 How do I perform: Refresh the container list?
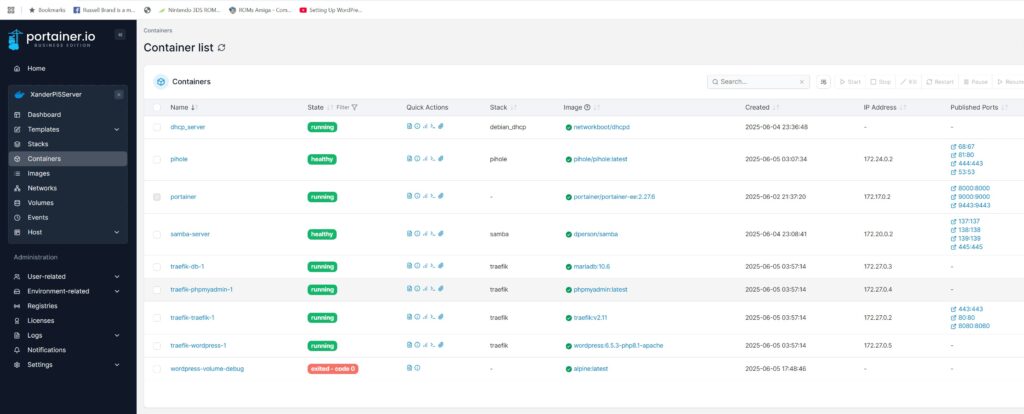[222, 48]
